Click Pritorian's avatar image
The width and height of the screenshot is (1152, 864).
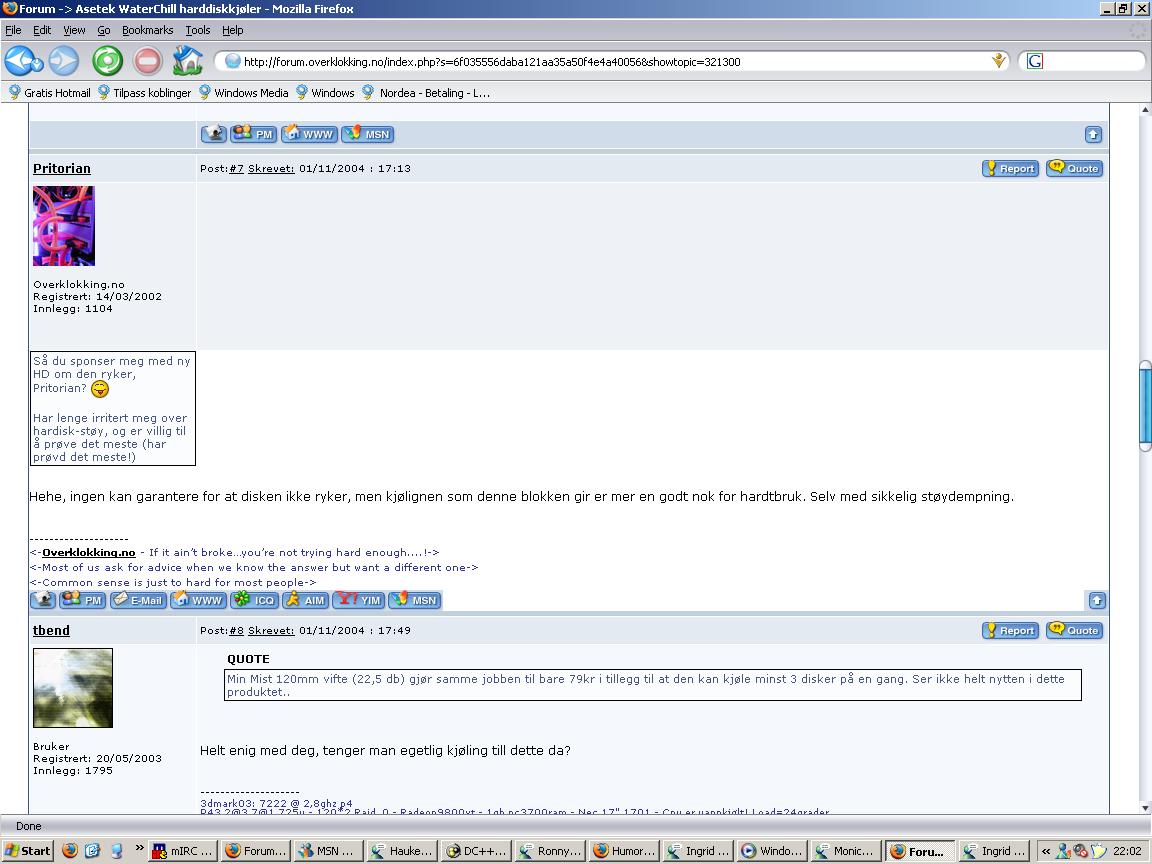click(64, 226)
